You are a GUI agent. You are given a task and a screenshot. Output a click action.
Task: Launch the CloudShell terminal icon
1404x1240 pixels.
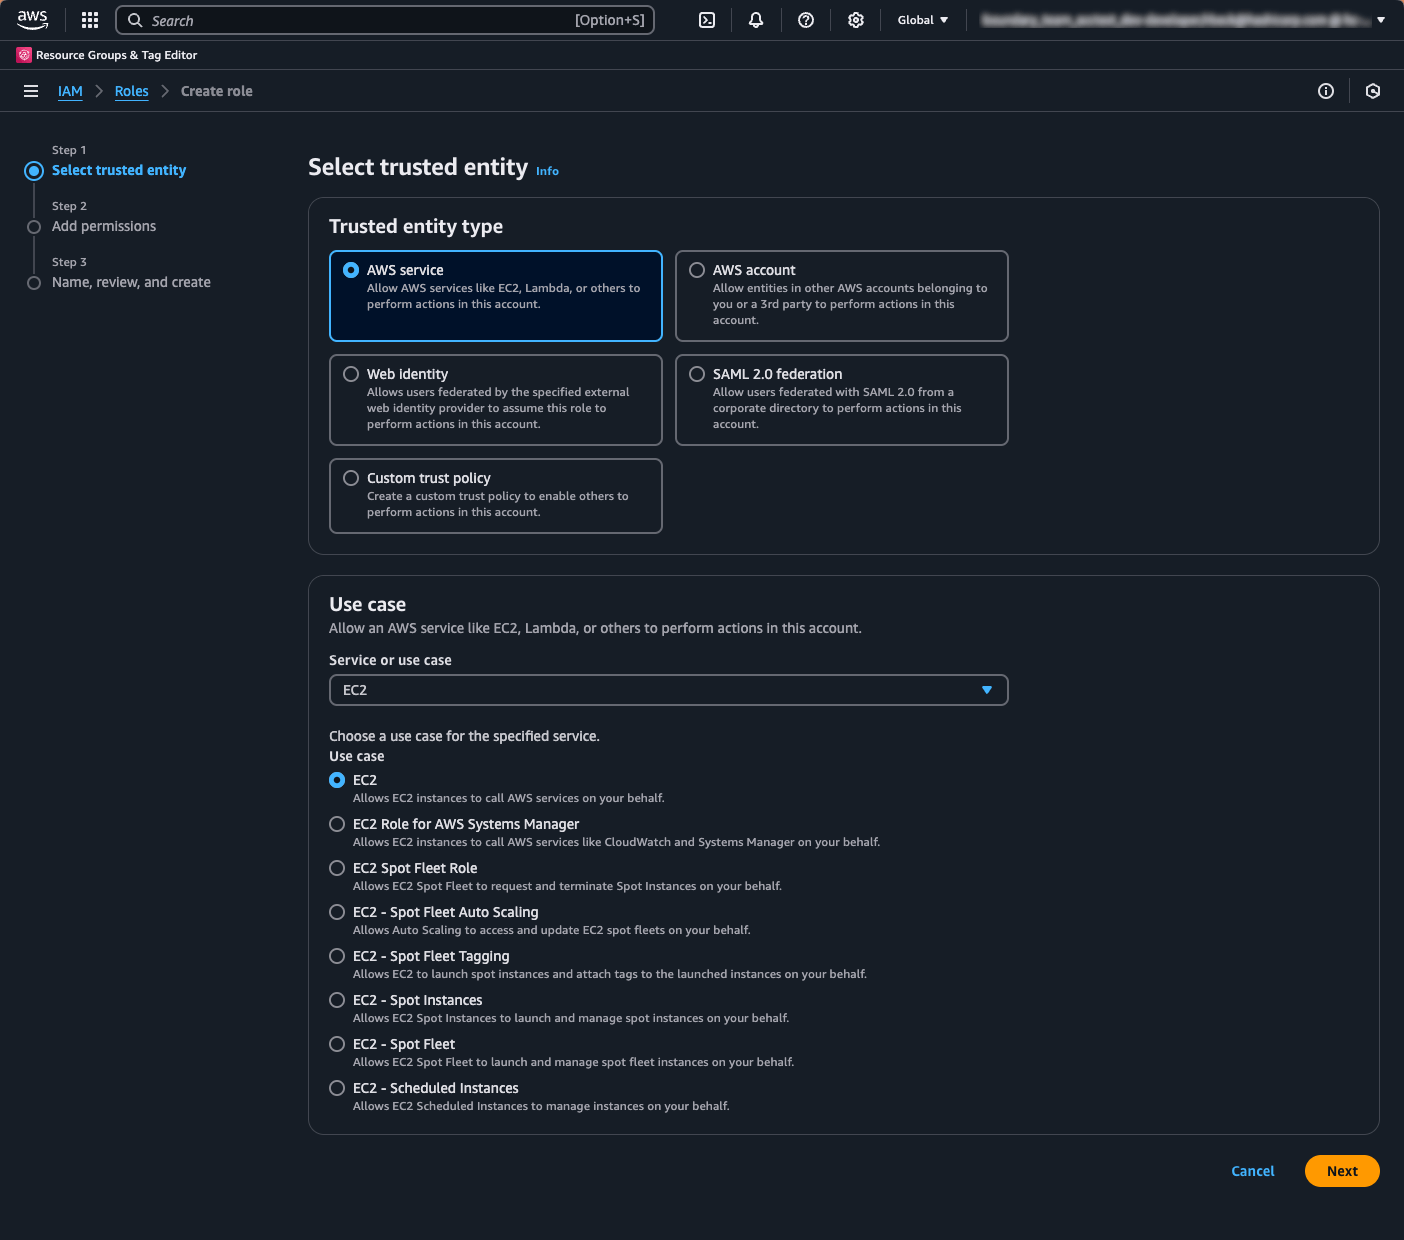click(707, 20)
